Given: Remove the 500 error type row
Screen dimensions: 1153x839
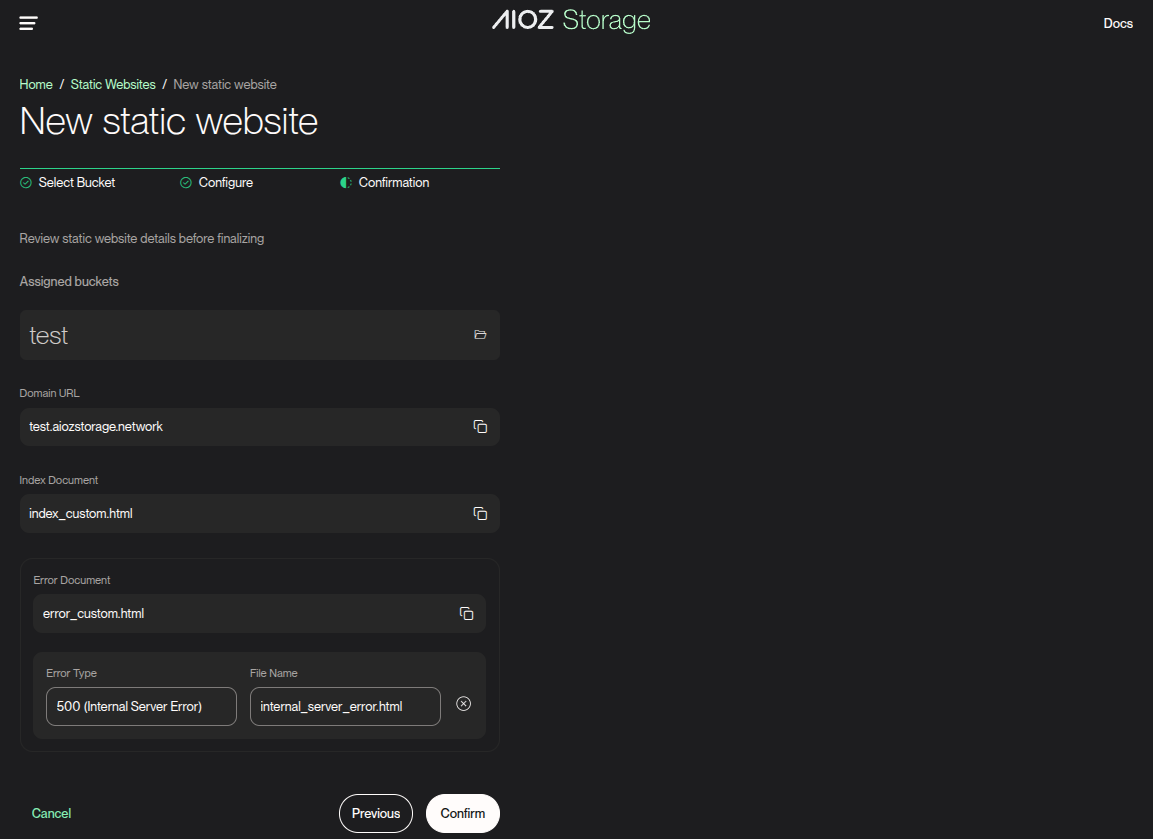Looking at the screenshot, I should tap(463, 704).
